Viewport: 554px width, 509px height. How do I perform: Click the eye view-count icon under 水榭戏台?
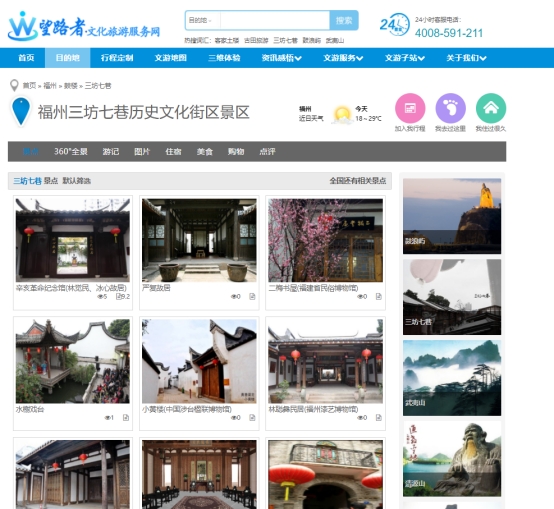point(107,418)
